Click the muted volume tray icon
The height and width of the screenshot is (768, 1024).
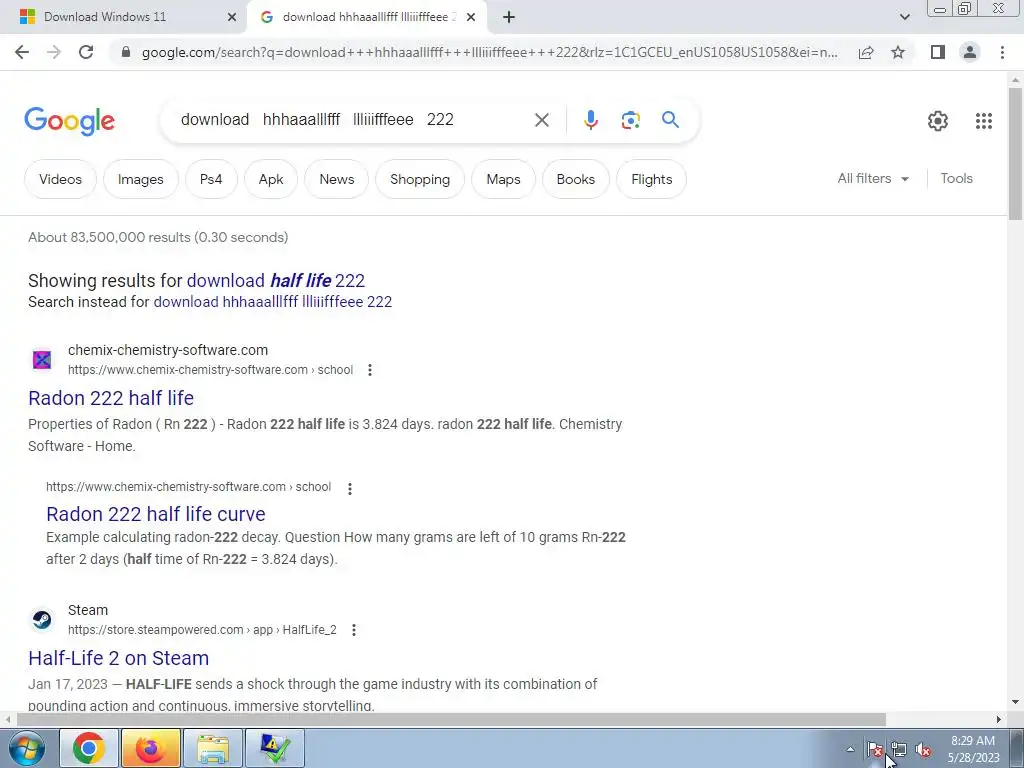point(923,750)
